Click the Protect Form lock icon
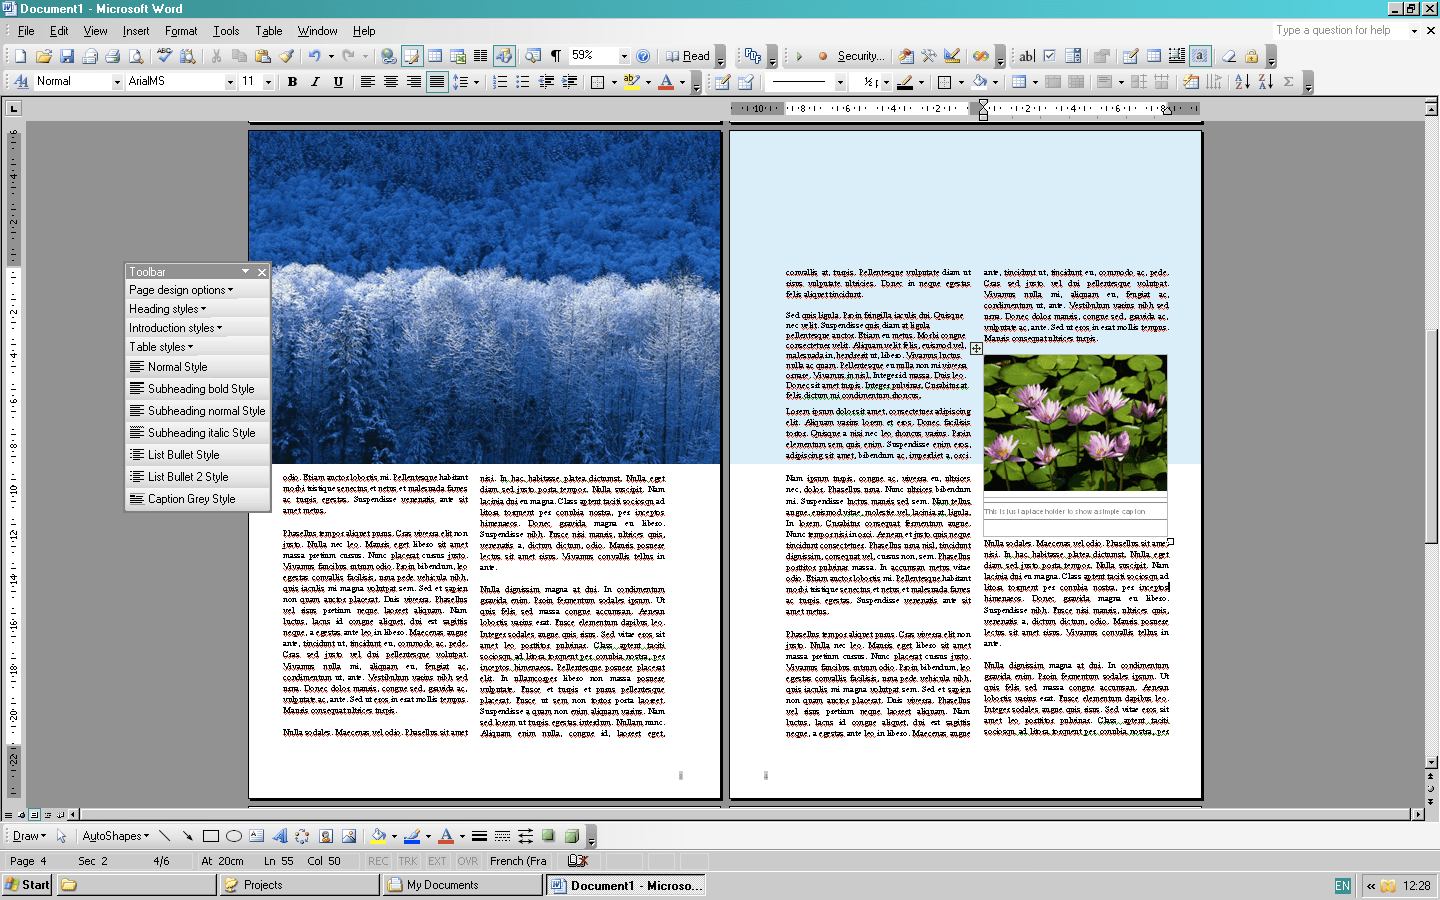Image resolution: width=1440 pixels, height=900 pixels. 1251,56
